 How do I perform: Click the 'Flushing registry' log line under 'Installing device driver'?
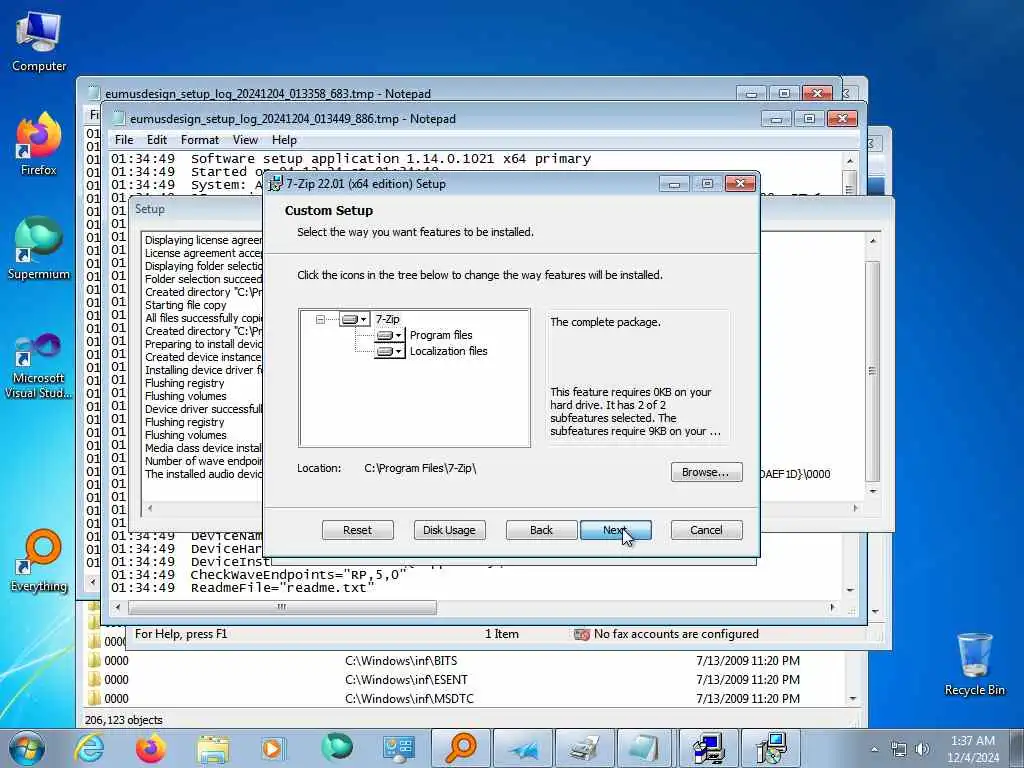184,383
